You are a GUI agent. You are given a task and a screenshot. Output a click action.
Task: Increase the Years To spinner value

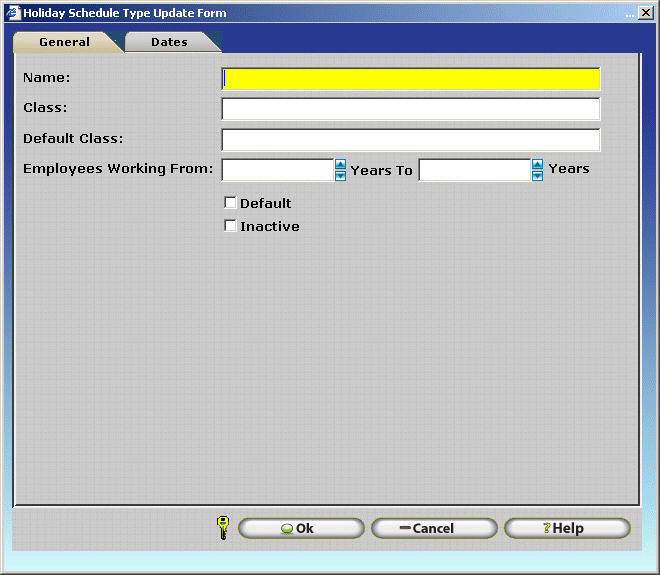point(537,165)
